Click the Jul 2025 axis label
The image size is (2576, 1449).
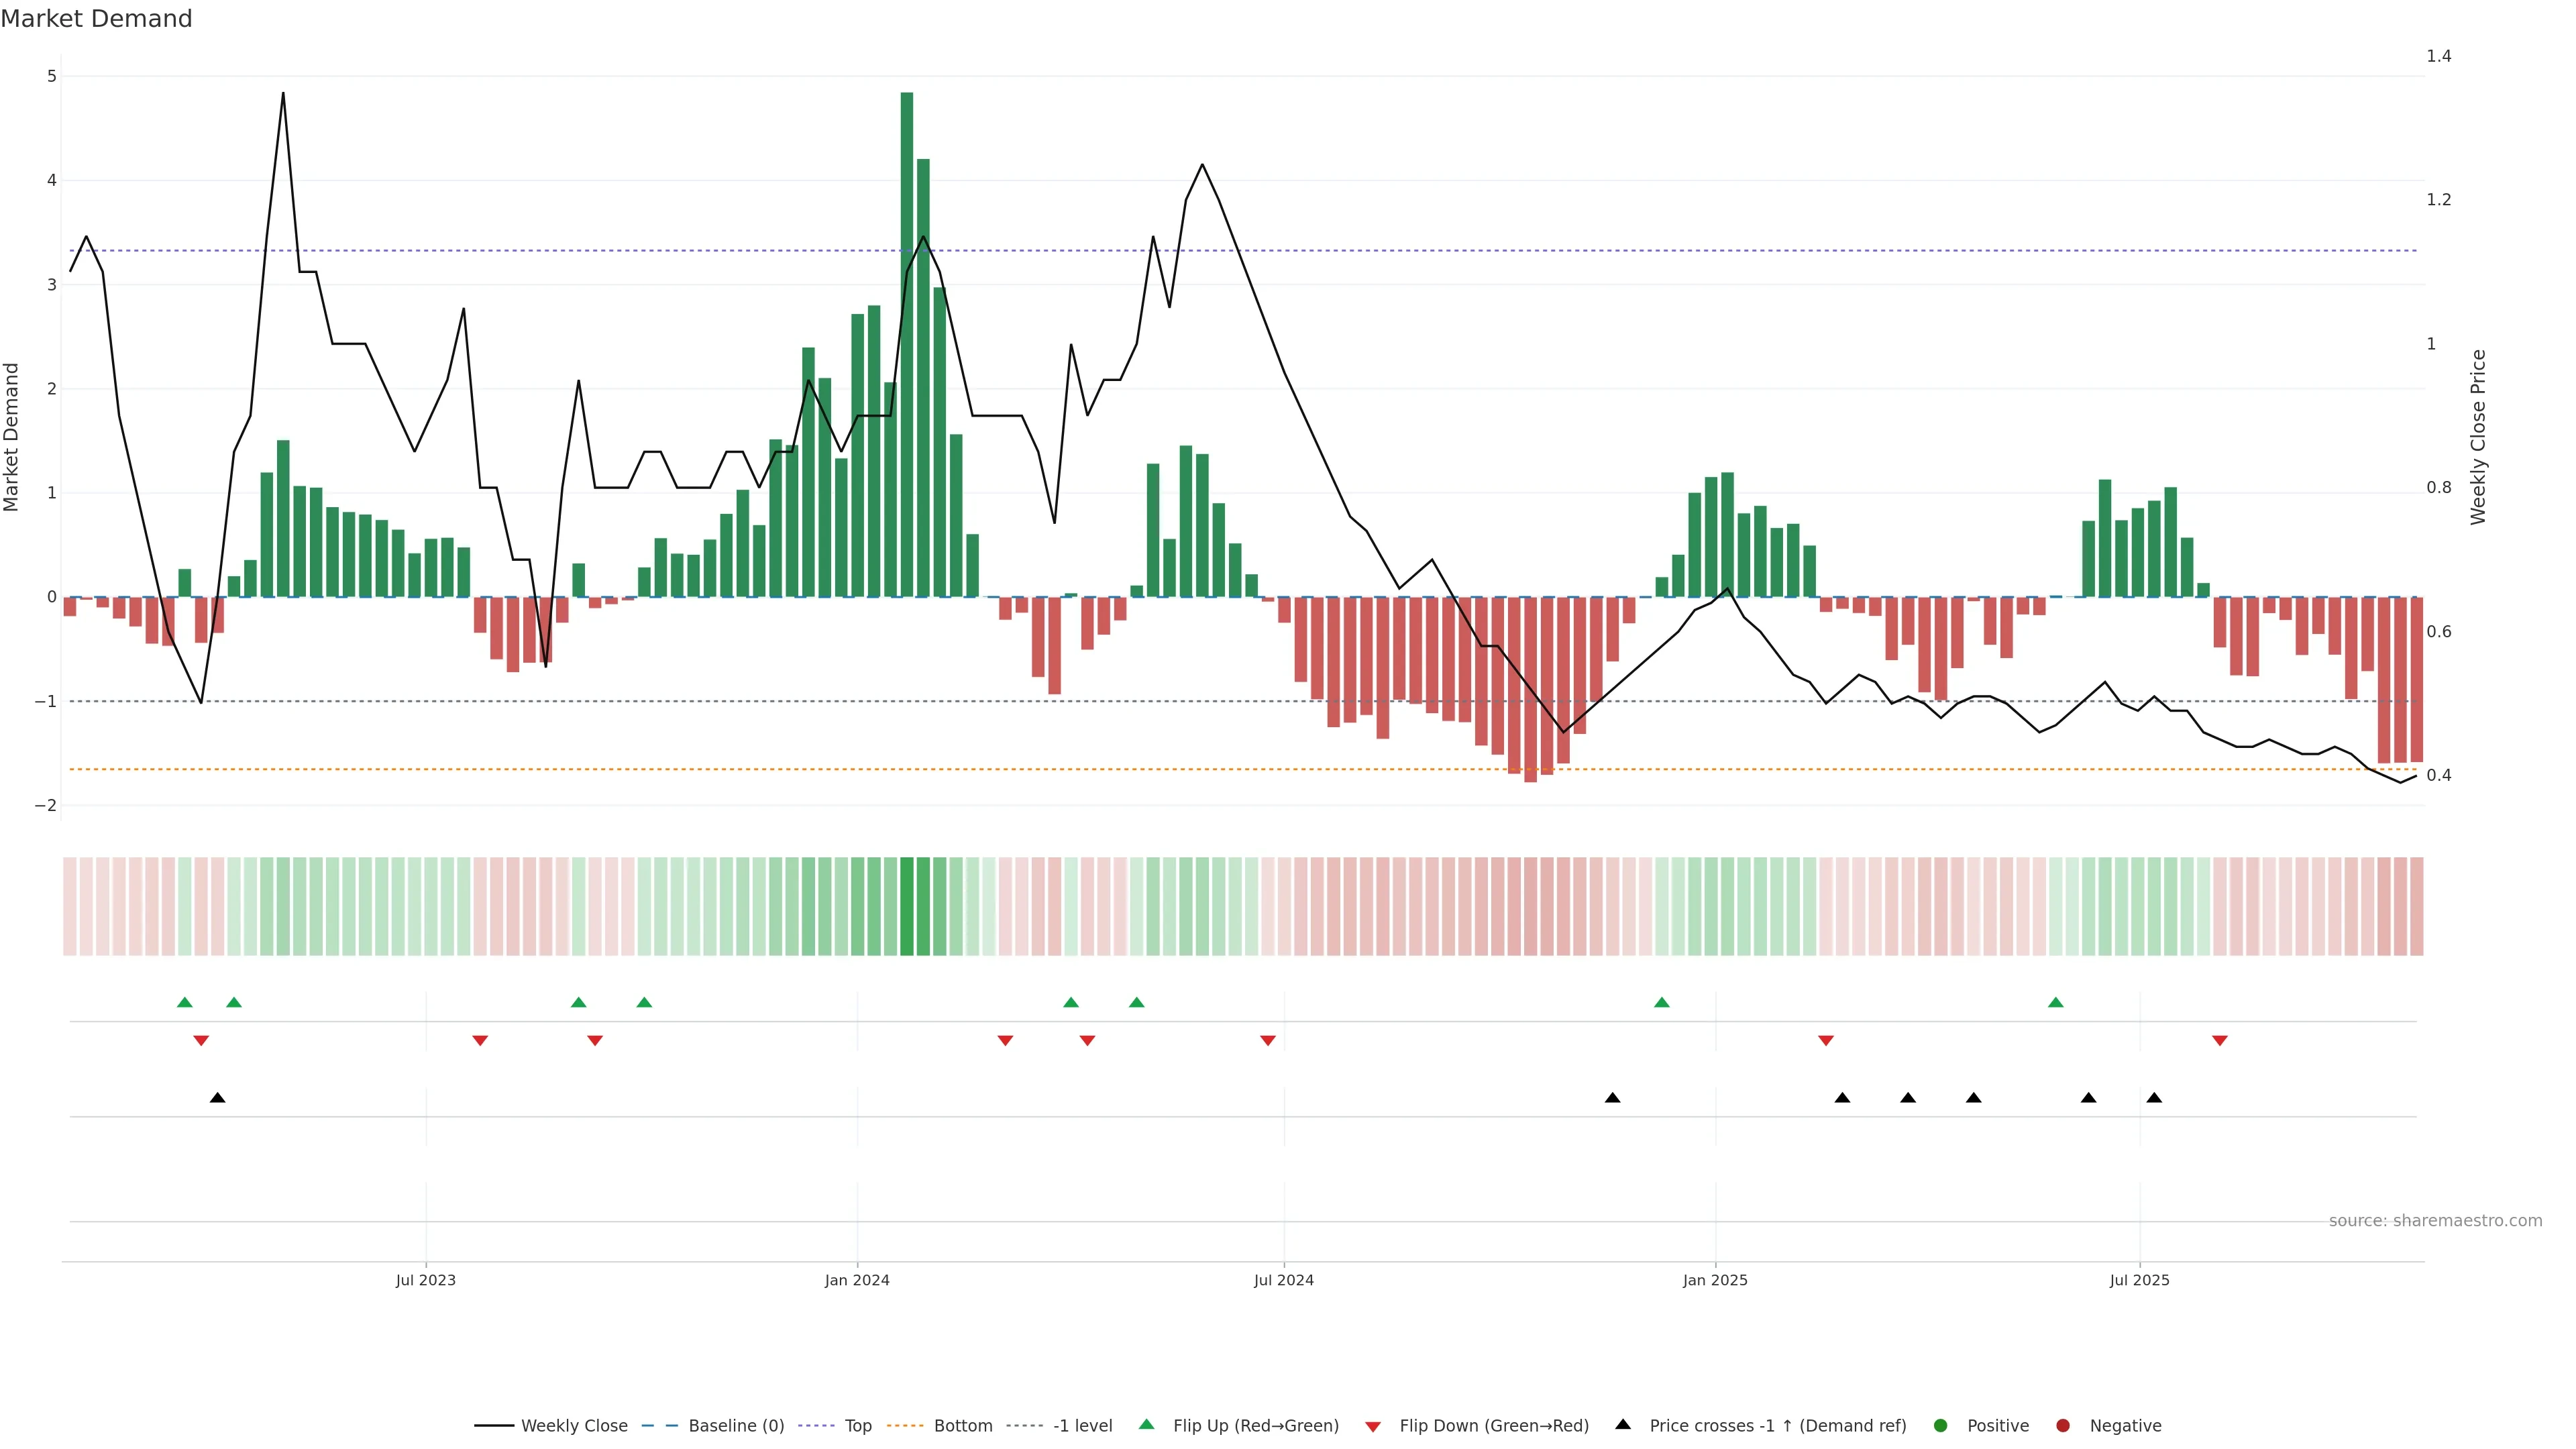(2140, 1280)
